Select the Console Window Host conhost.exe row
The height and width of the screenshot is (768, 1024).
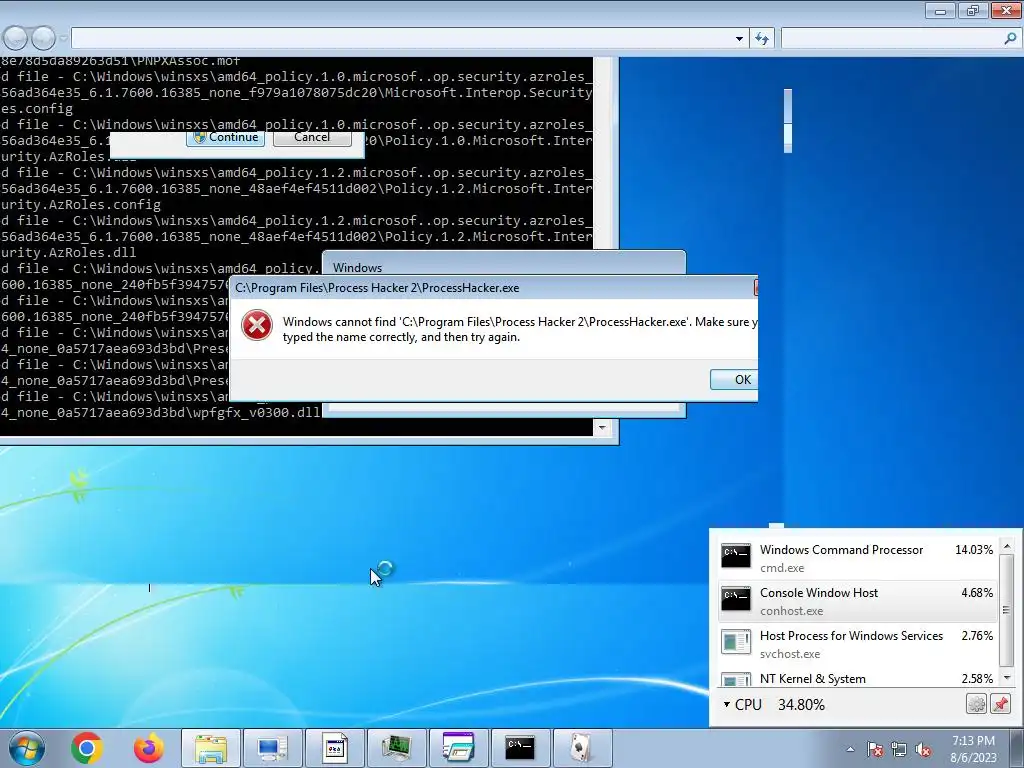tap(857, 601)
